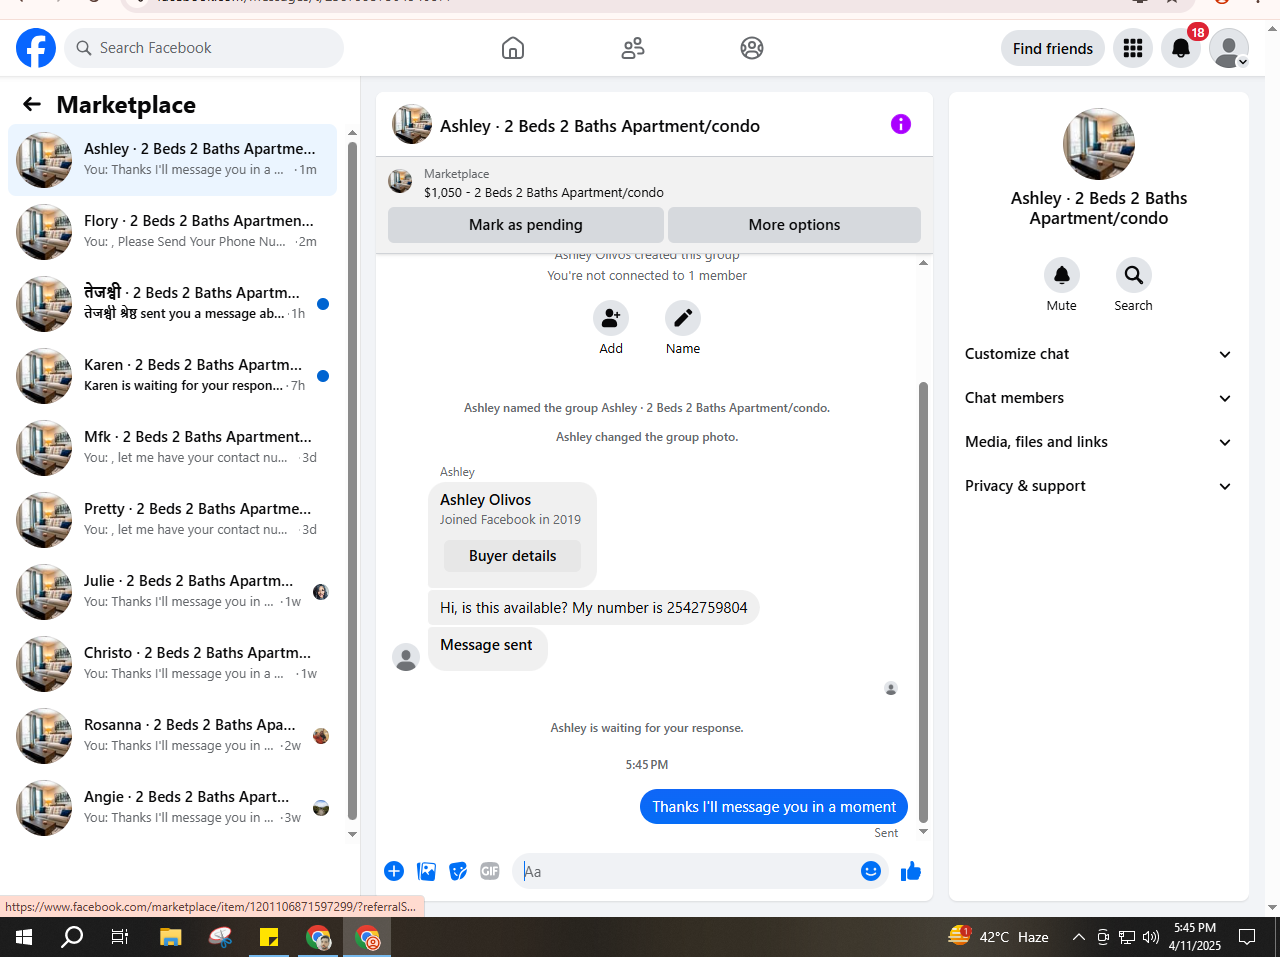Open the Angie conversation in the list

172,808
